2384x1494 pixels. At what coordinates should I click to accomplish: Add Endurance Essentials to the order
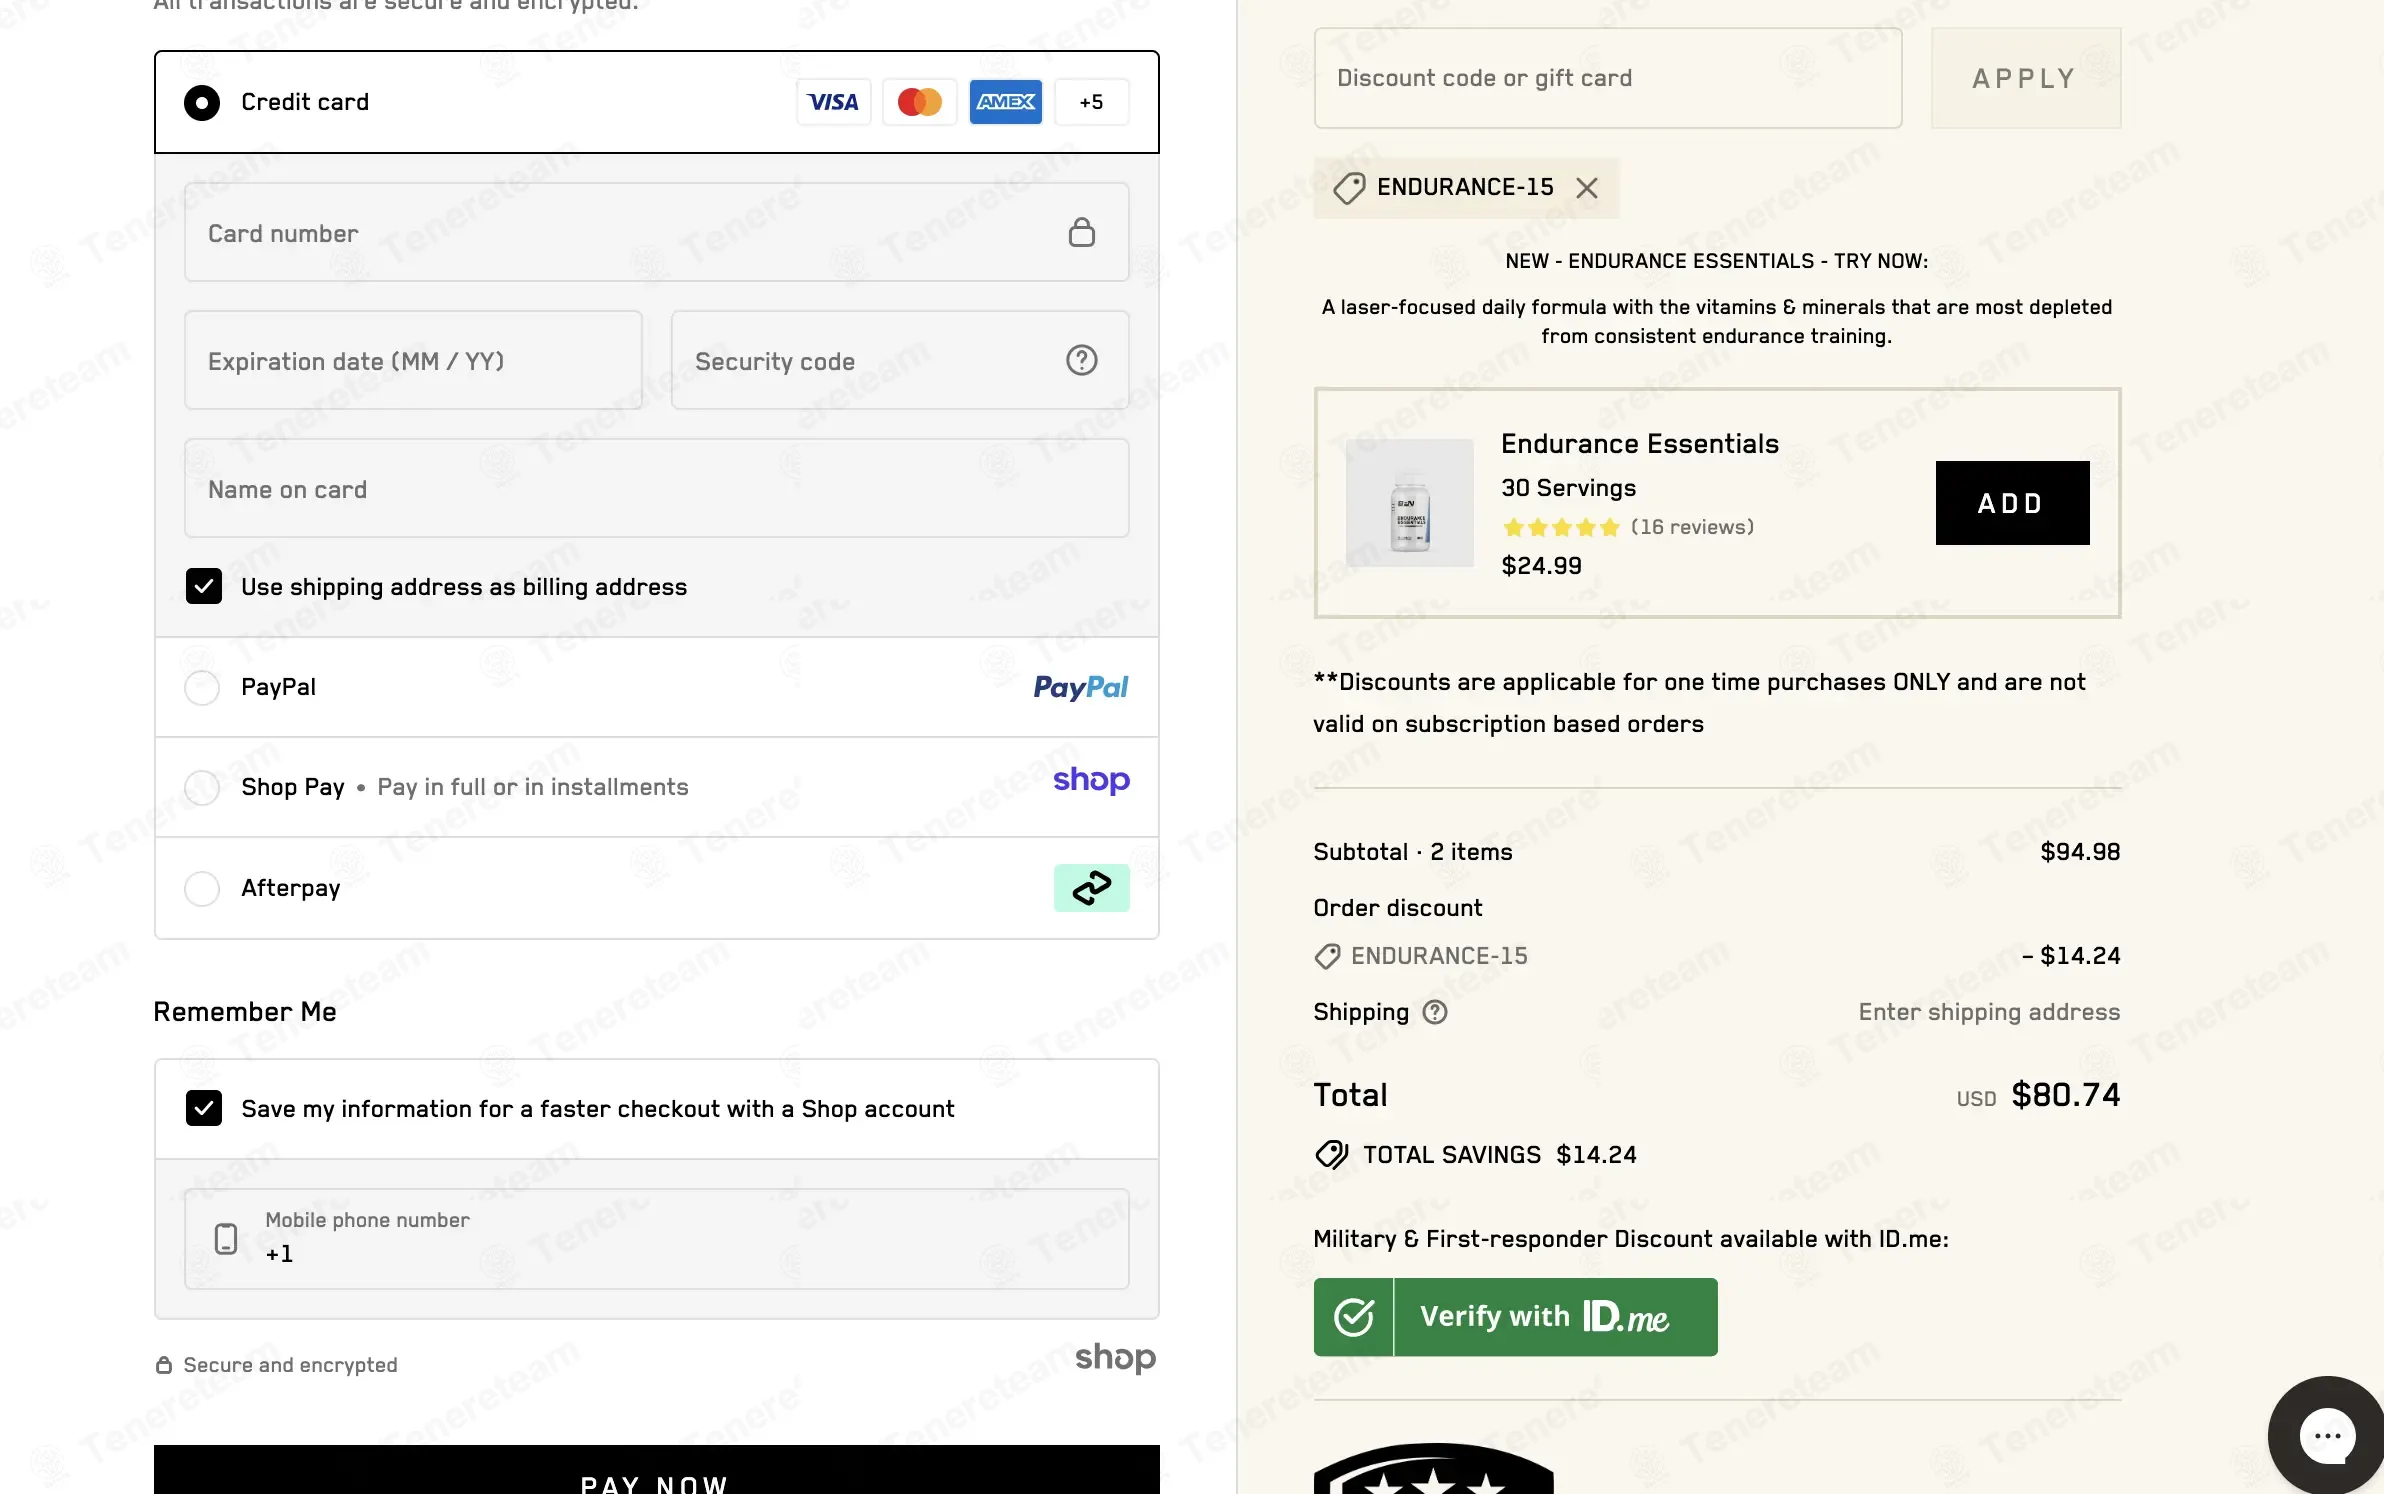(2011, 503)
